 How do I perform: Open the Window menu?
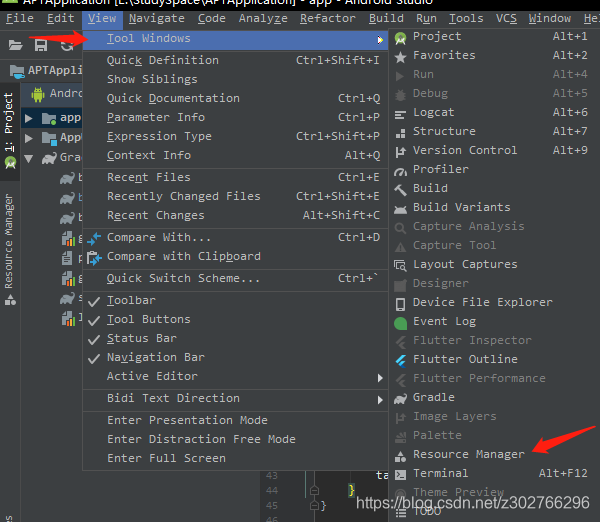click(x=549, y=18)
